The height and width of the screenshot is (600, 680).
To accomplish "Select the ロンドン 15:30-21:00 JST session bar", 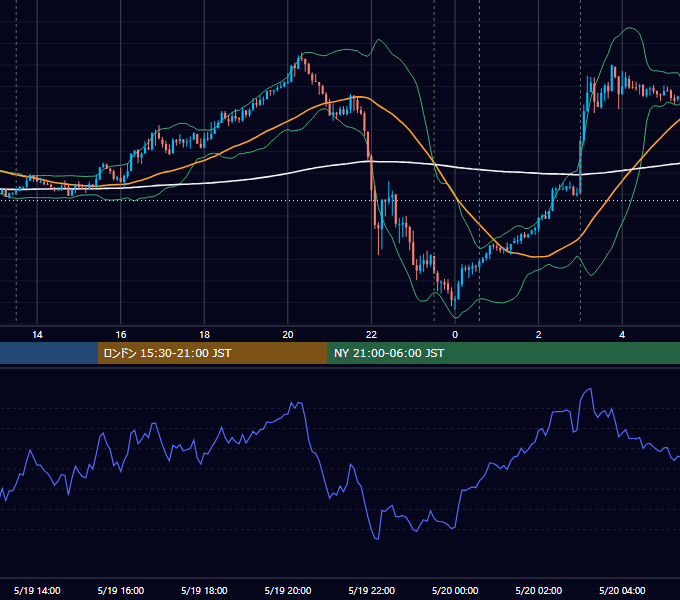I will coord(212,353).
